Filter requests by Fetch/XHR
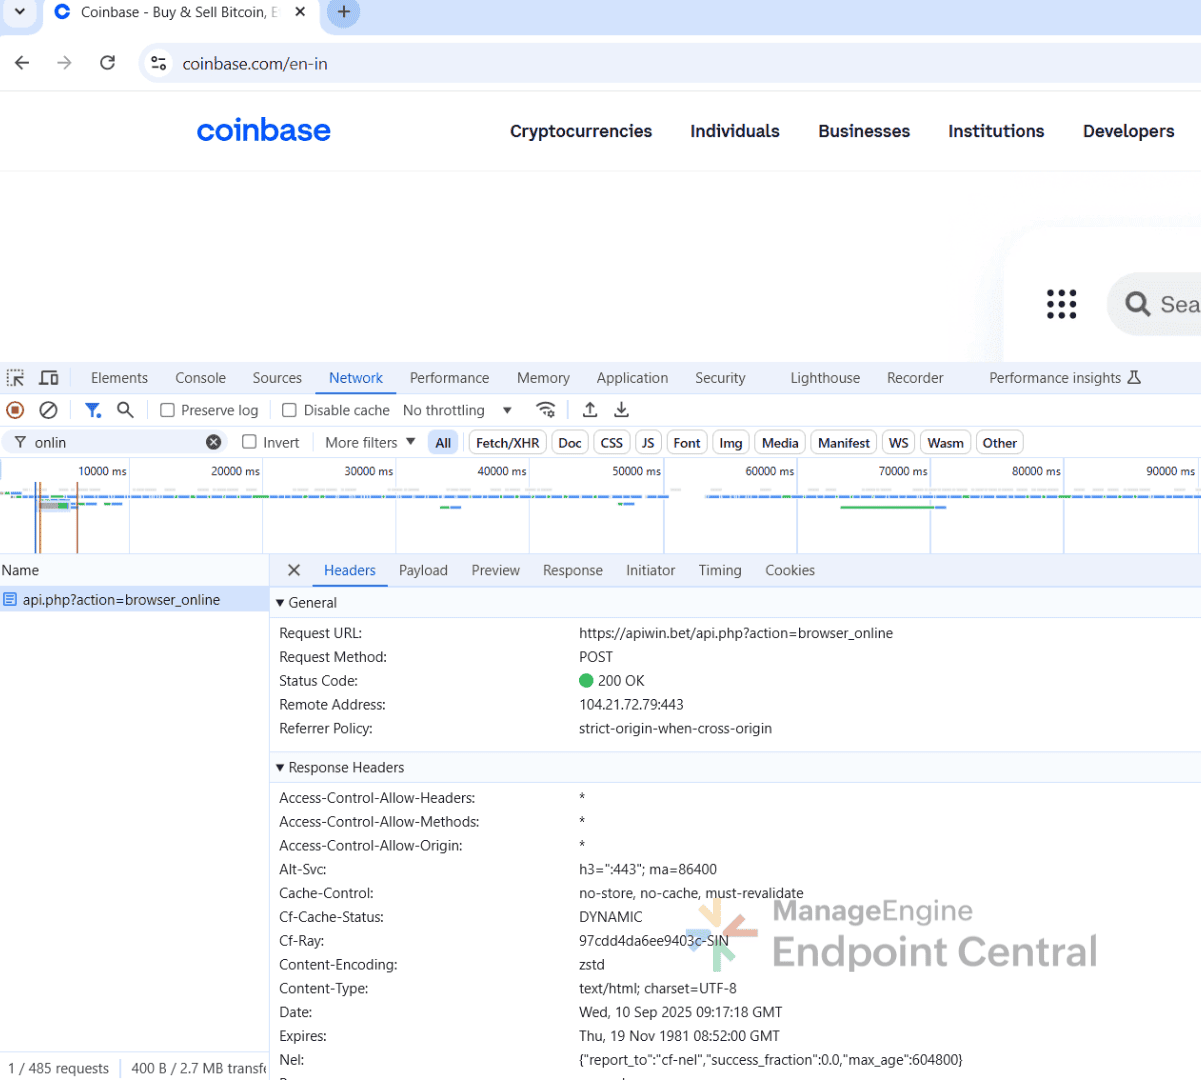The width and height of the screenshot is (1201, 1080). pos(507,443)
